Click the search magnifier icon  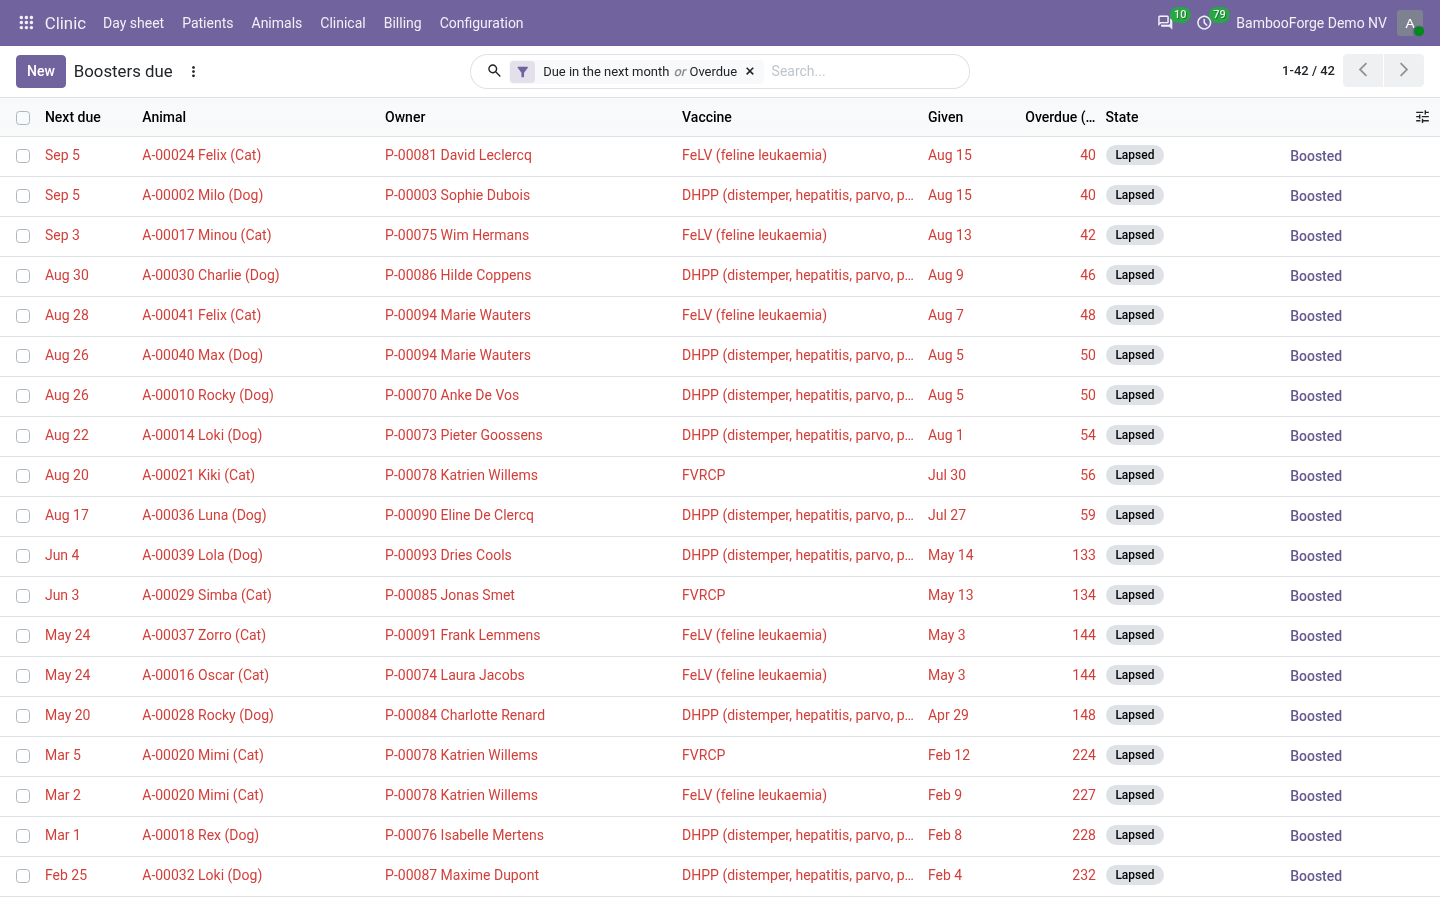pos(494,71)
